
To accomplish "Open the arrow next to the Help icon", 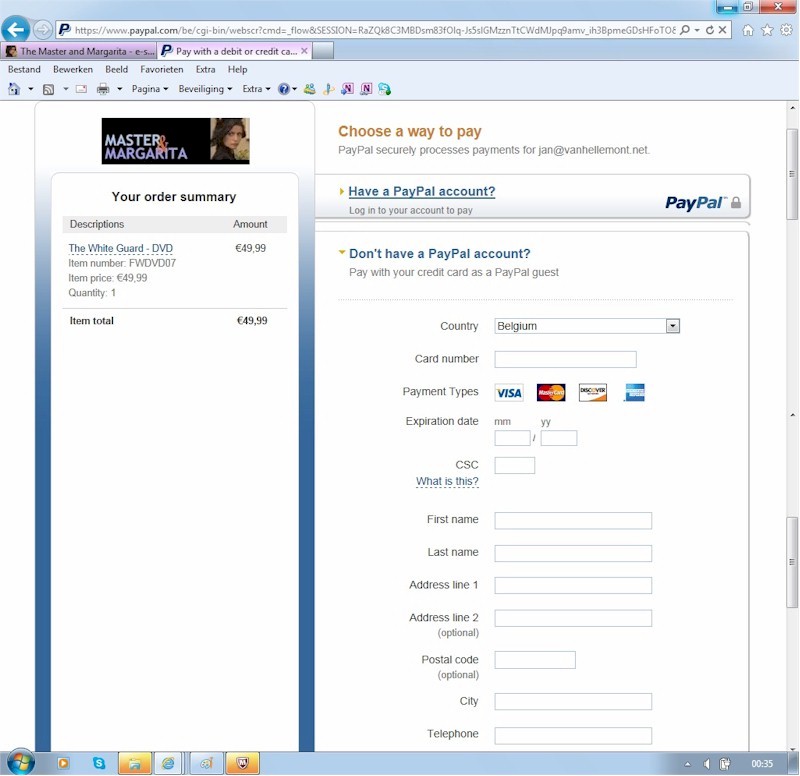I will 294,89.
